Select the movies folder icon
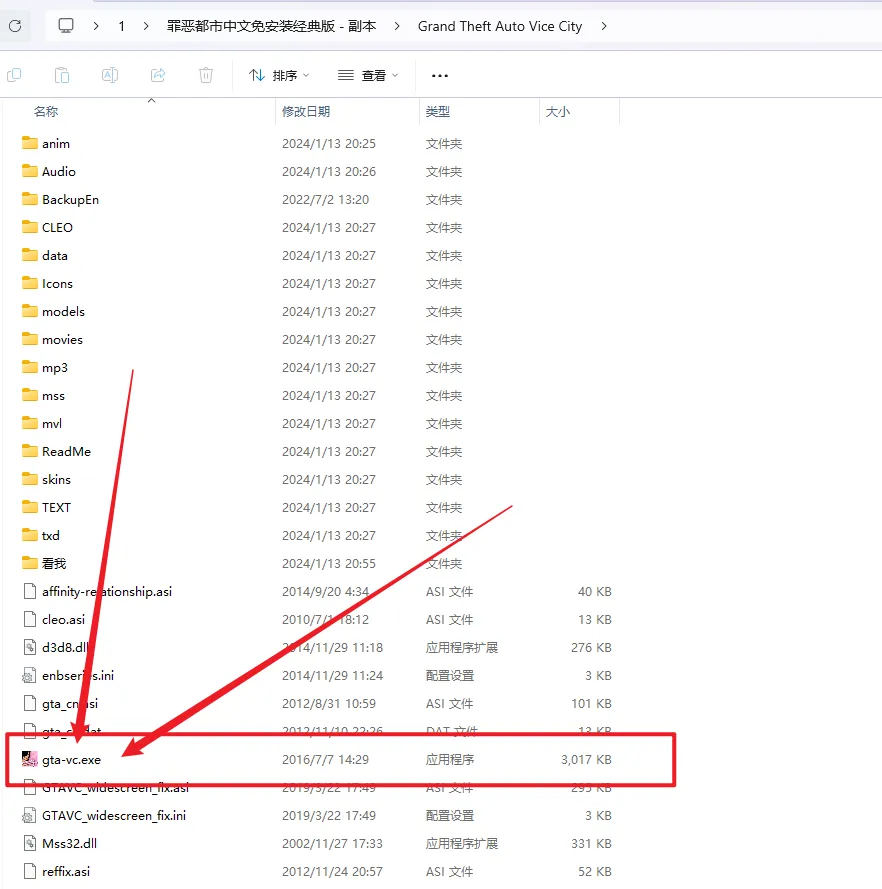 point(29,339)
